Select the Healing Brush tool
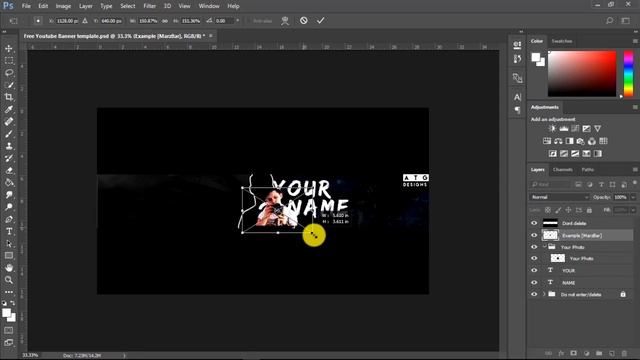Viewport: 640px width, 360px height. (x=9, y=122)
